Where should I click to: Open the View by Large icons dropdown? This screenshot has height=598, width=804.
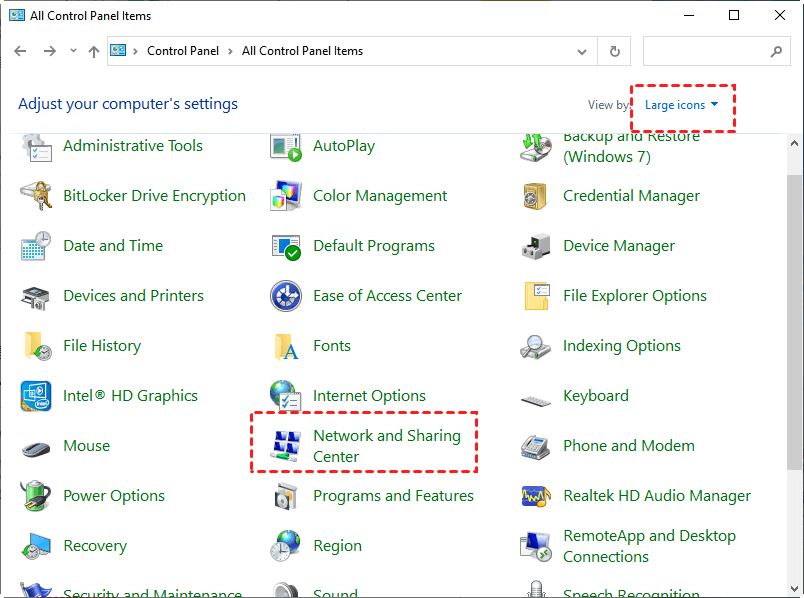point(681,105)
